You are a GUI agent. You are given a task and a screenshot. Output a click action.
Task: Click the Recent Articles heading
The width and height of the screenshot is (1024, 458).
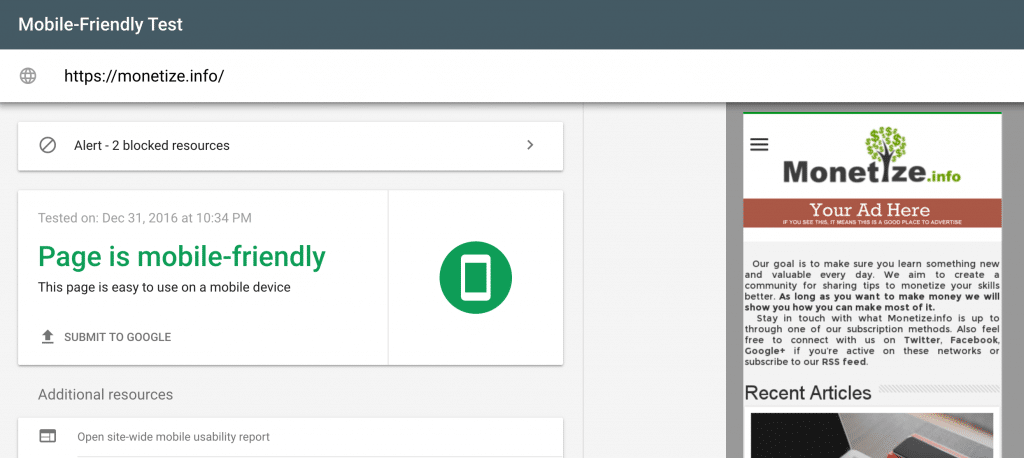pyautogui.click(x=808, y=393)
